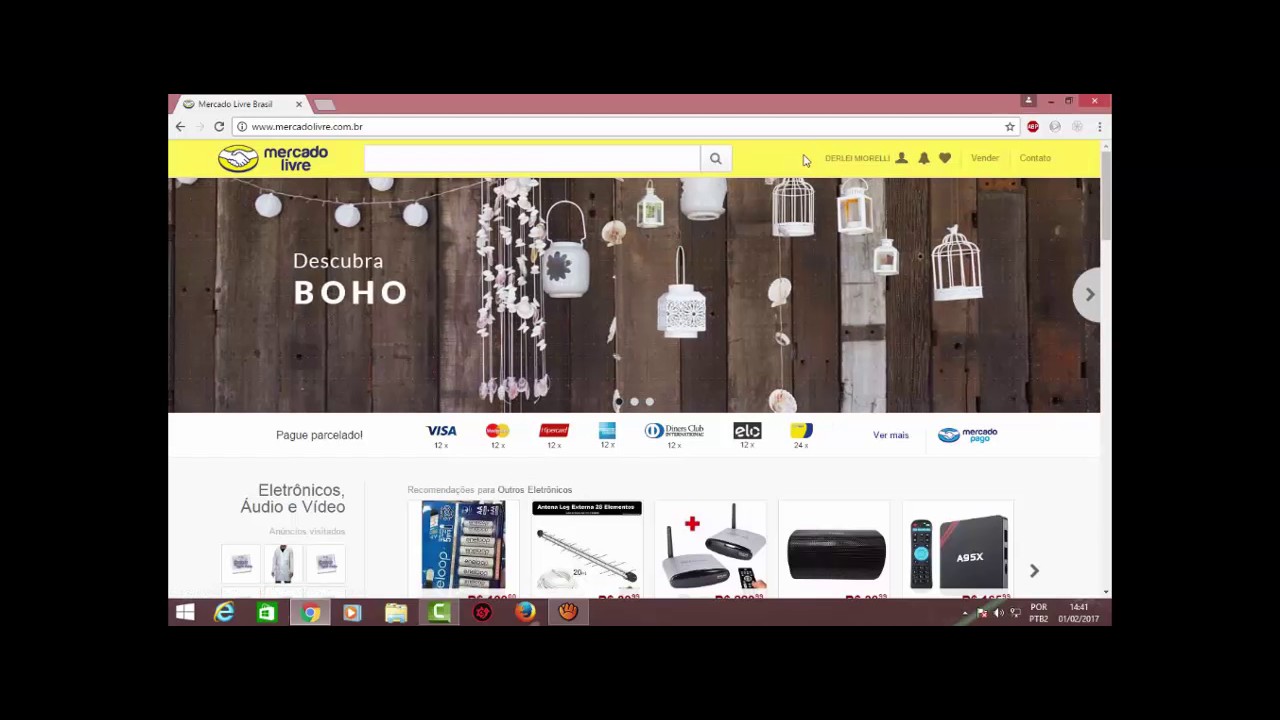The height and width of the screenshot is (720, 1280).
Task: Select the third banner carousel dot
Action: pyautogui.click(x=650, y=402)
